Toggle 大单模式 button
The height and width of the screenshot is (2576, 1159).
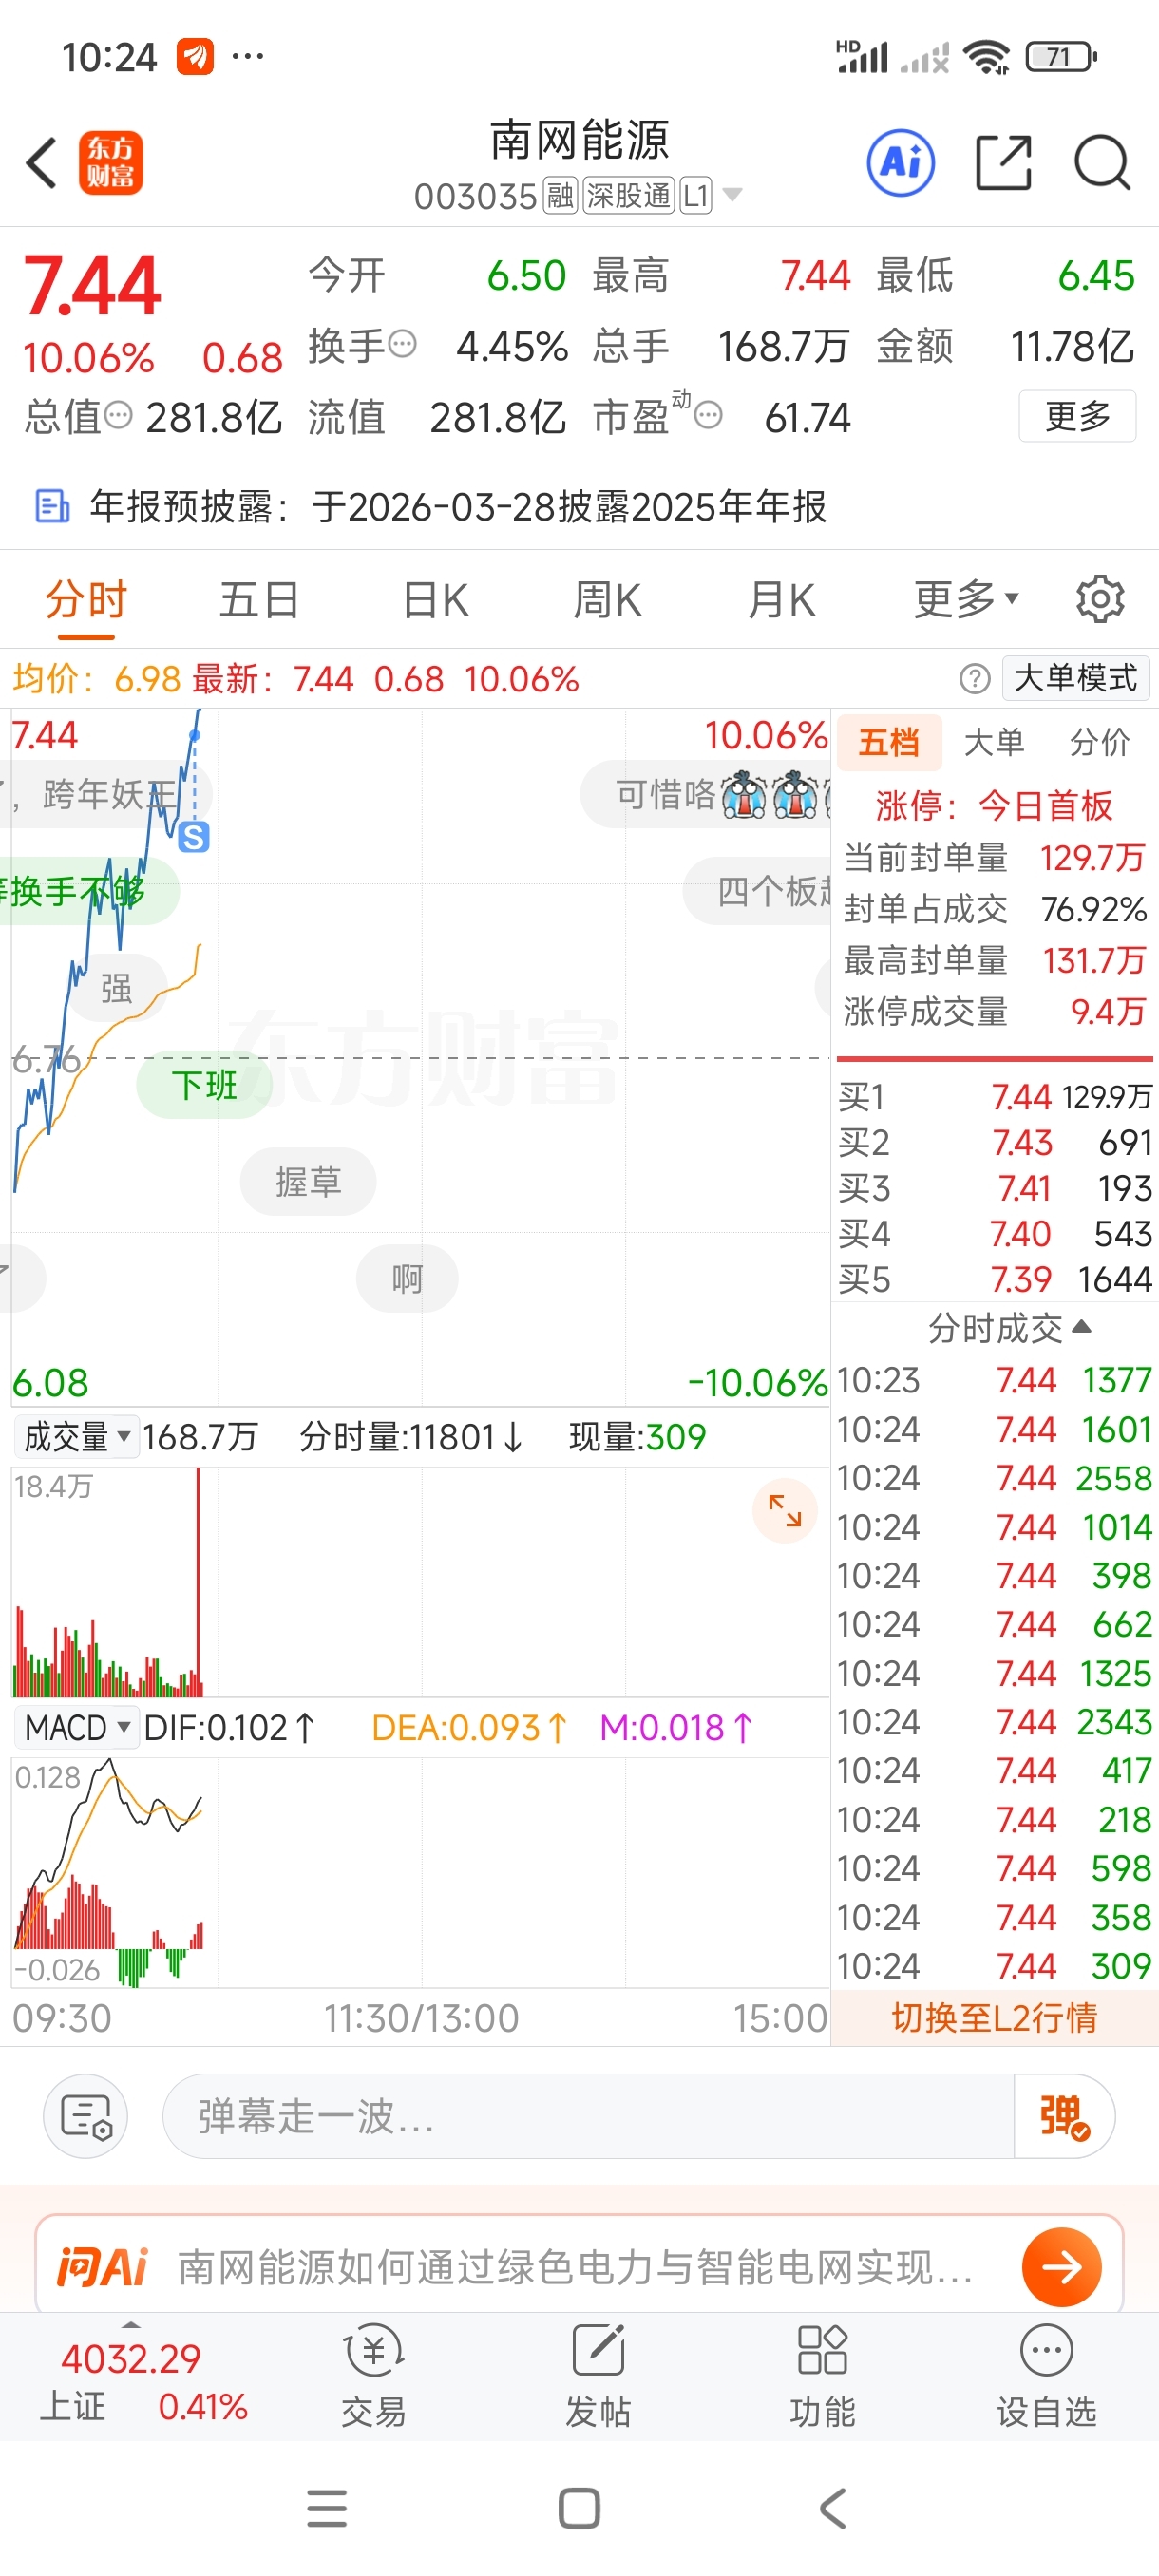pyautogui.click(x=1076, y=678)
